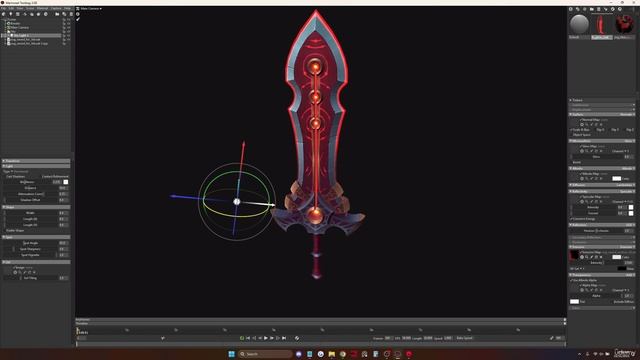Click the duplicate icon in the scene toolbar

(x=64, y=14)
